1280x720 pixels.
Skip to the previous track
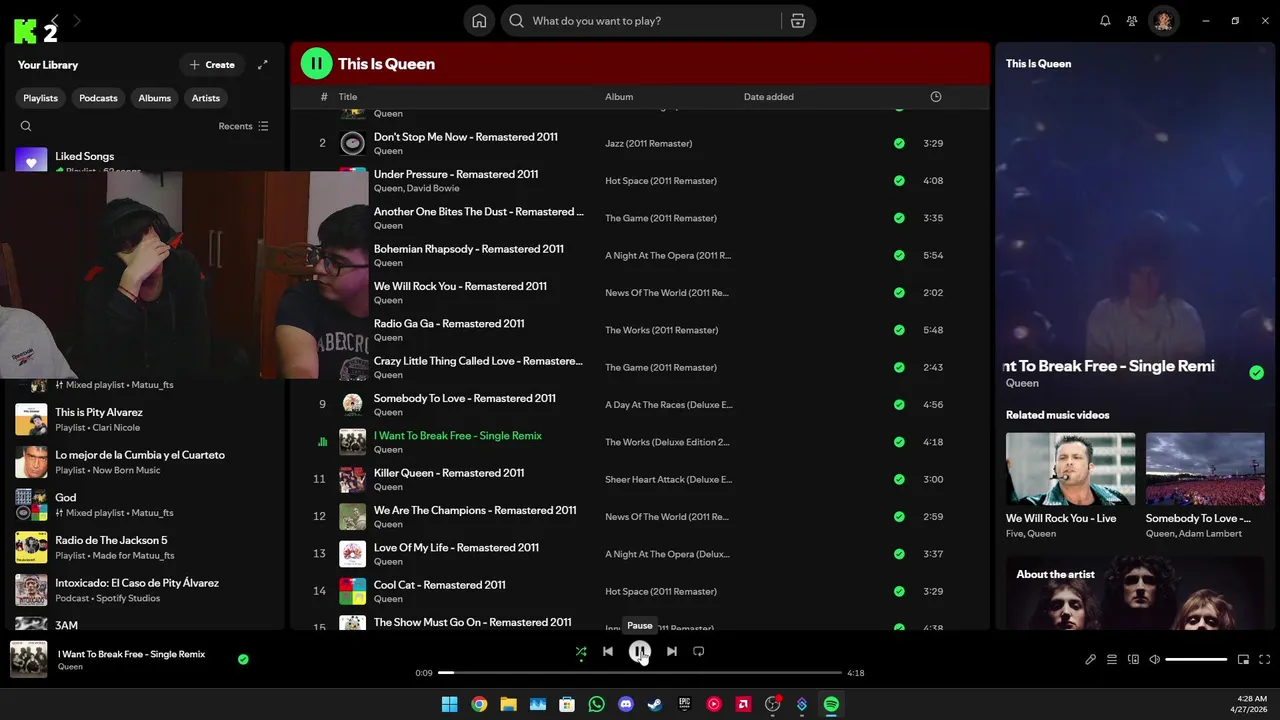pyautogui.click(x=608, y=651)
